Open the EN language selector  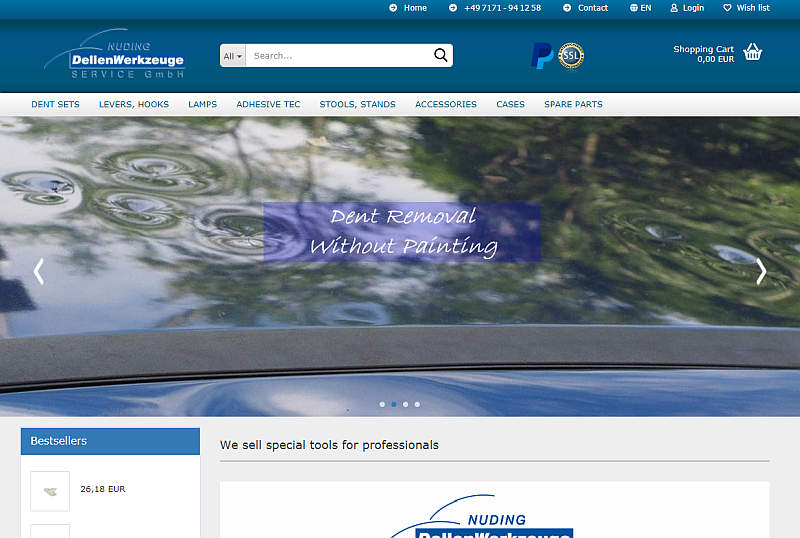pos(641,8)
